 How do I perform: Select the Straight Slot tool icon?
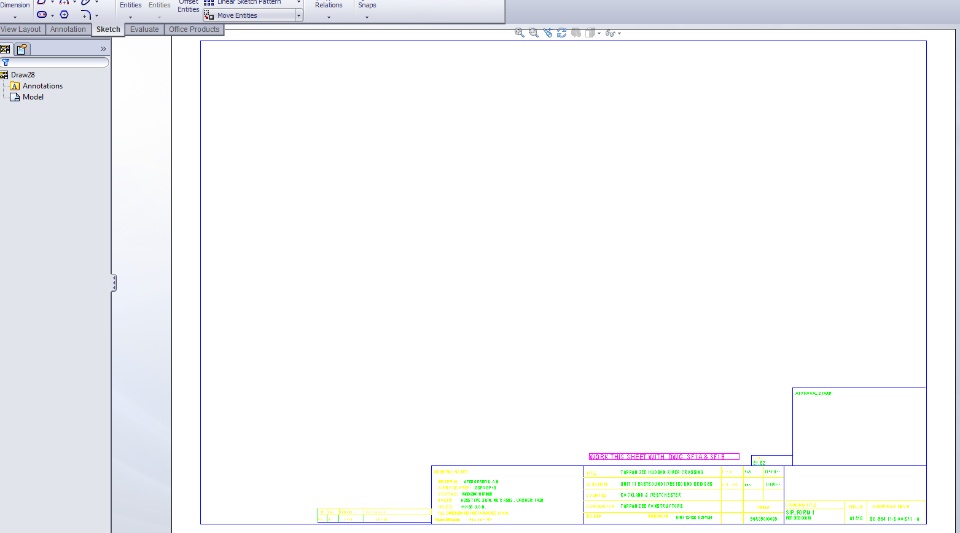[x=42, y=15]
